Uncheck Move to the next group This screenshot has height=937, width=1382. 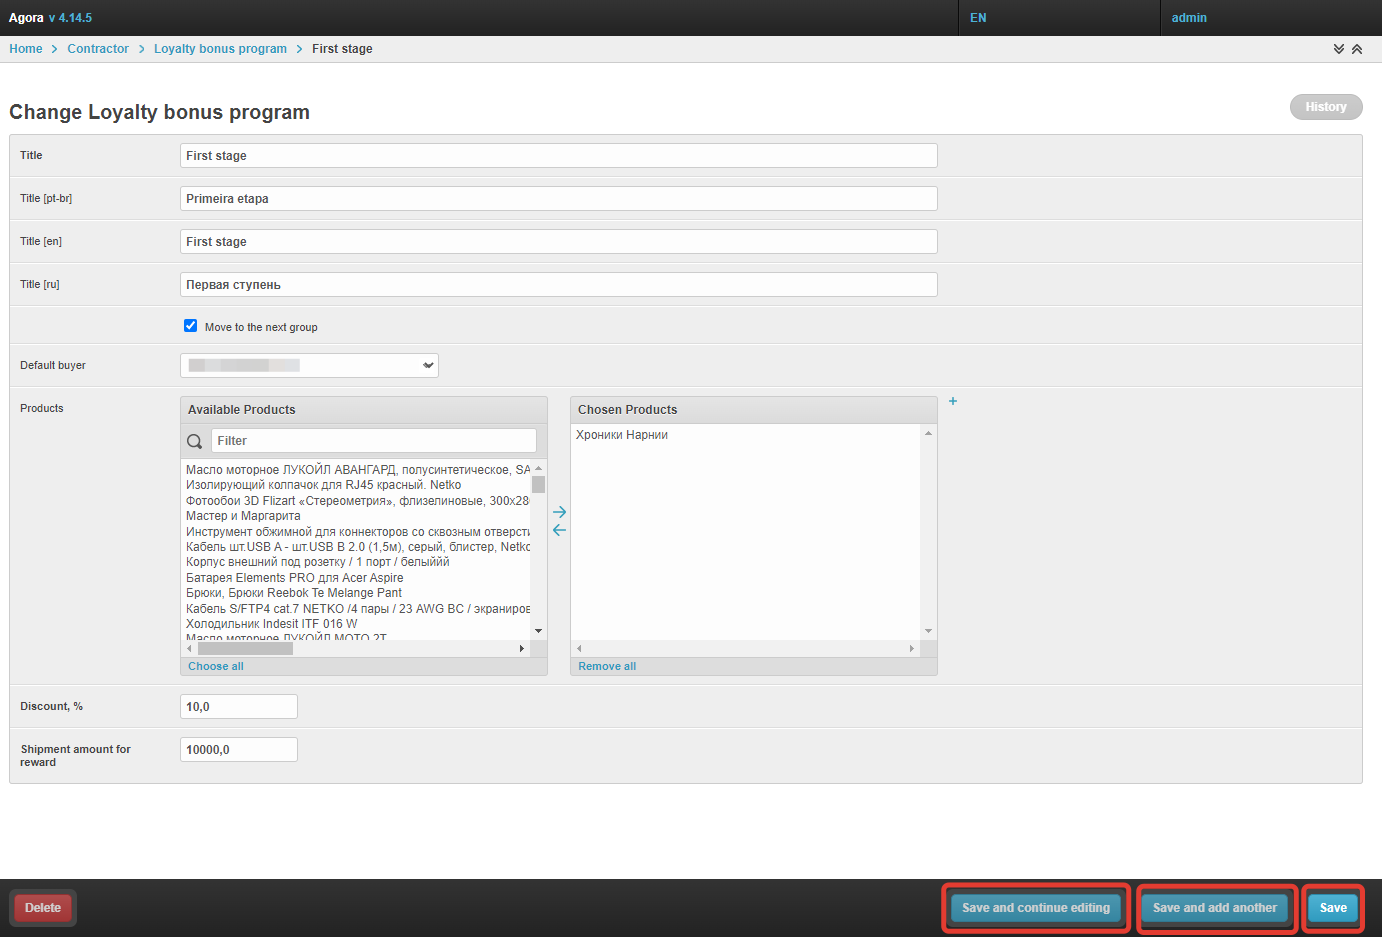(191, 326)
